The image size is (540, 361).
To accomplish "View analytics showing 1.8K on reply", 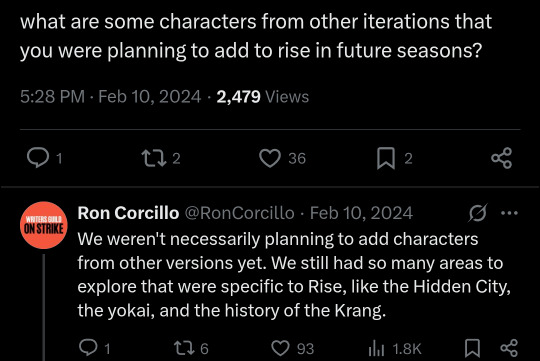I will (x=376, y=348).
